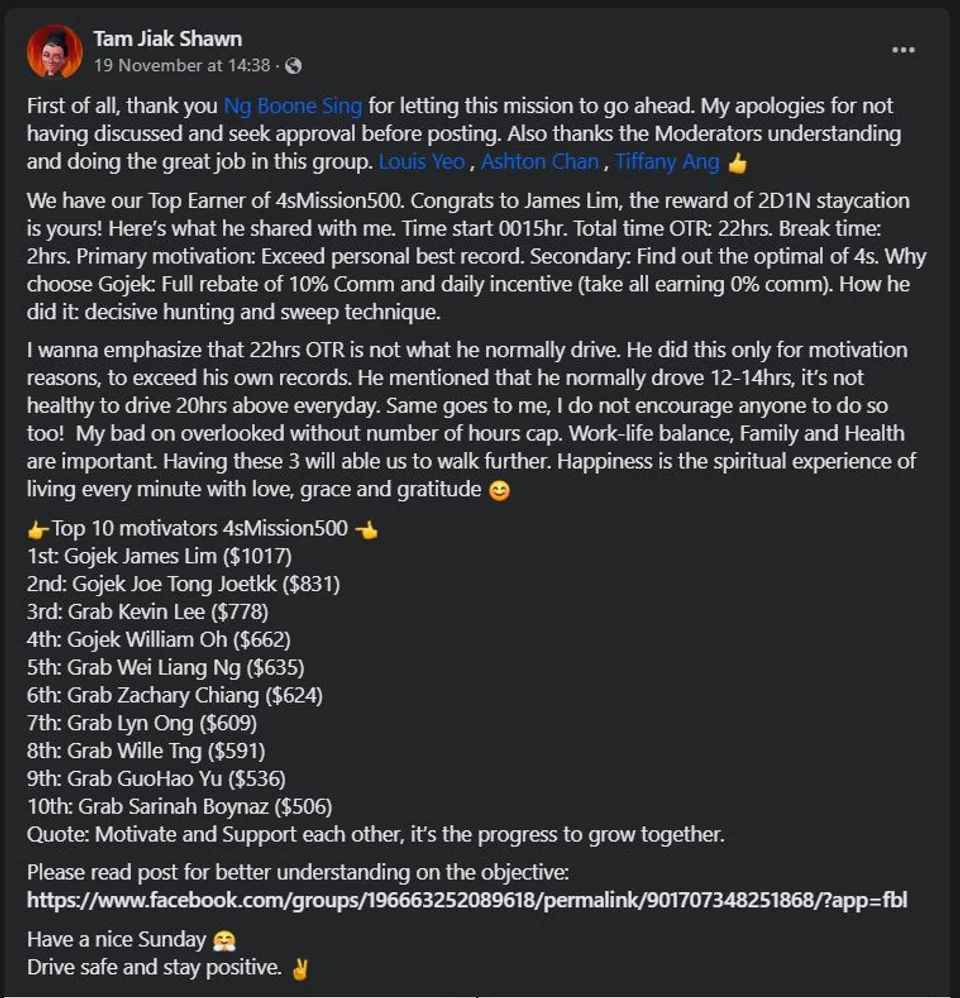This screenshot has width=960, height=998.
Task: Open the three-dot post options menu
Action: (x=903, y=50)
